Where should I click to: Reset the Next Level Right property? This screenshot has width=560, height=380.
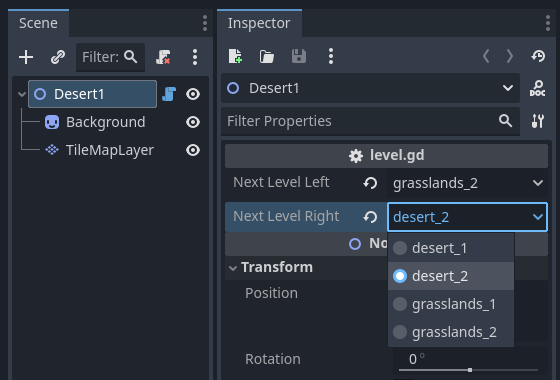click(370, 217)
